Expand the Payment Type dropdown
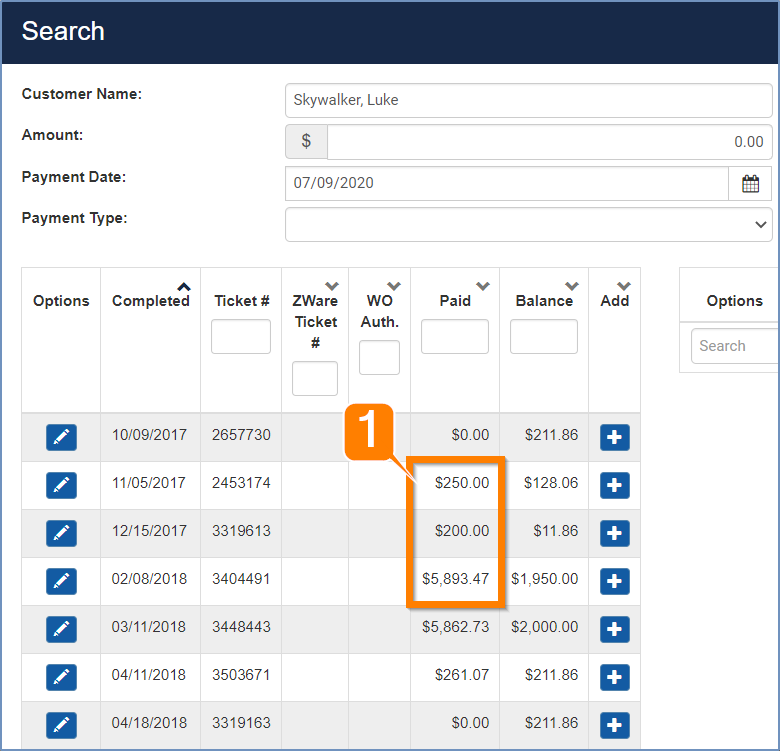The image size is (780, 751). pyautogui.click(x=528, y=225)
